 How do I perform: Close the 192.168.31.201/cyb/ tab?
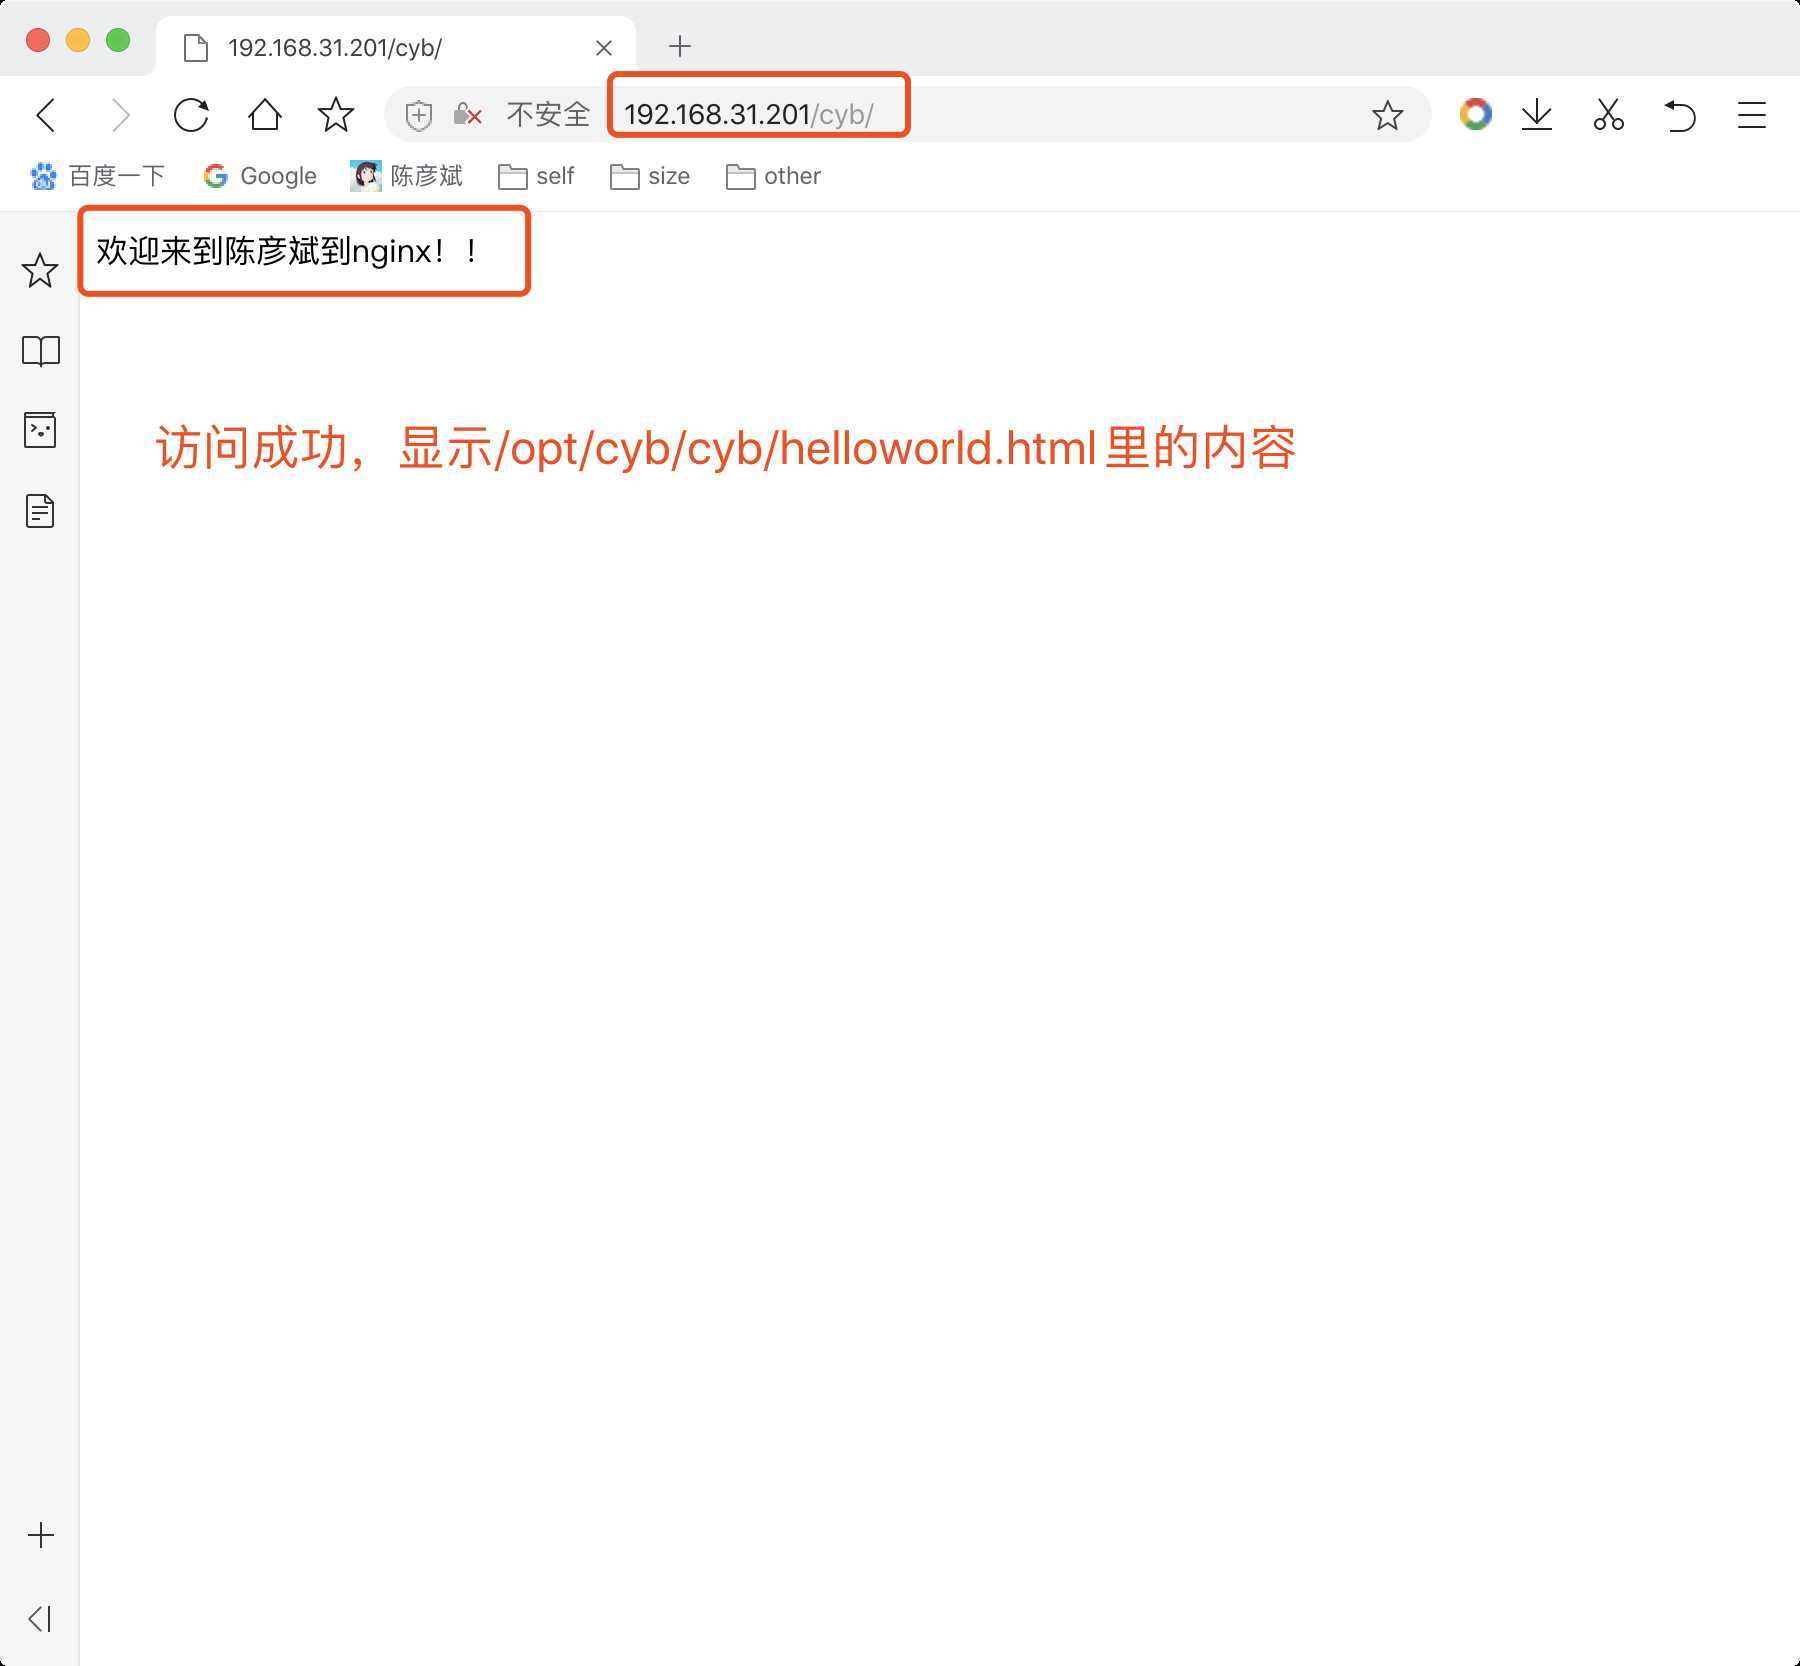pyautogui.click(x=604, y=48)
